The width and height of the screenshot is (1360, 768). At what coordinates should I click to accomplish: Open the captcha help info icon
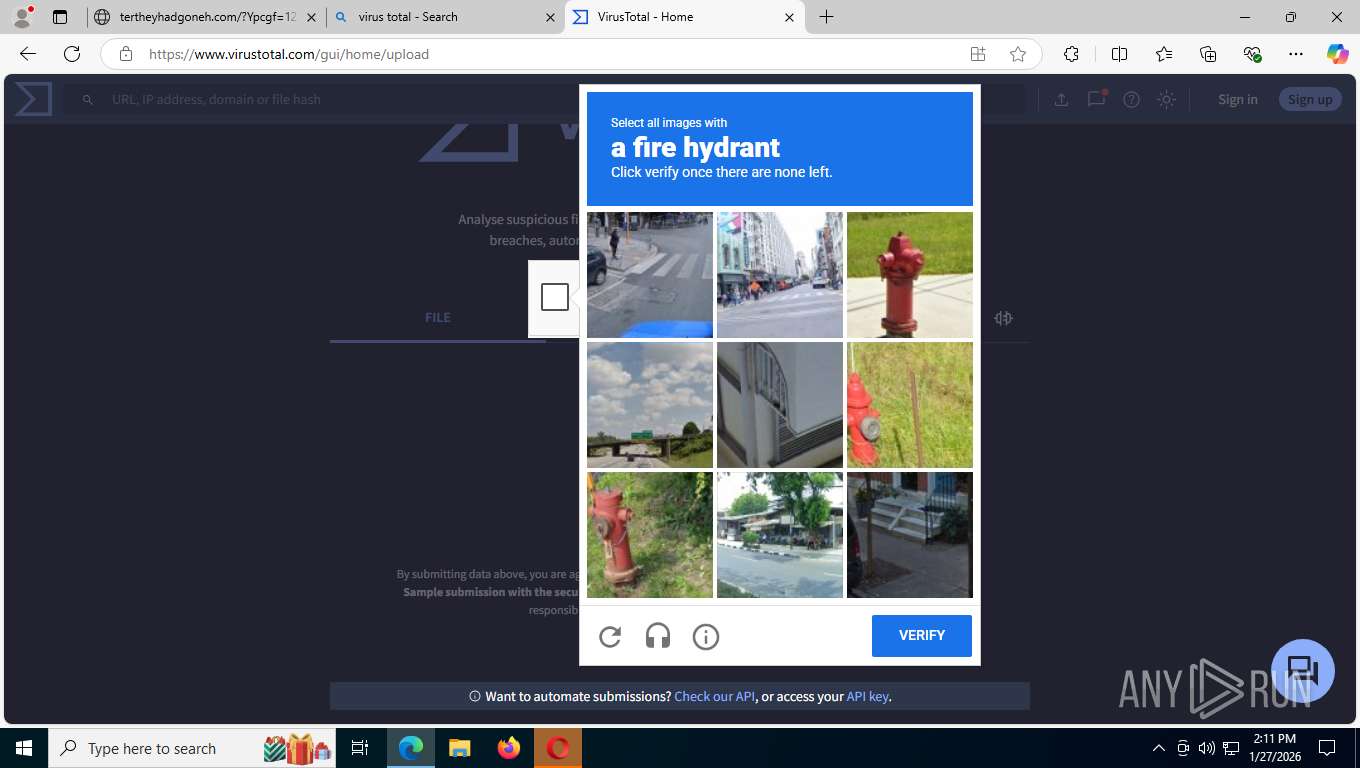tap(706, 636)
